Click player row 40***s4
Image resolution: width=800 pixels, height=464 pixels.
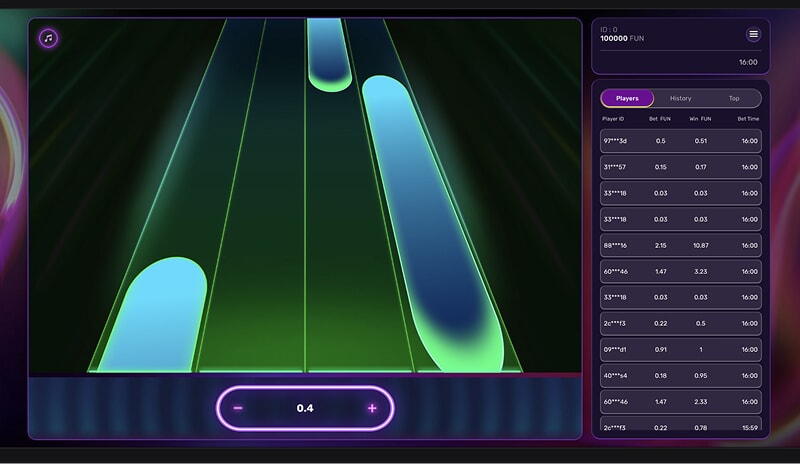coord(680,375)
